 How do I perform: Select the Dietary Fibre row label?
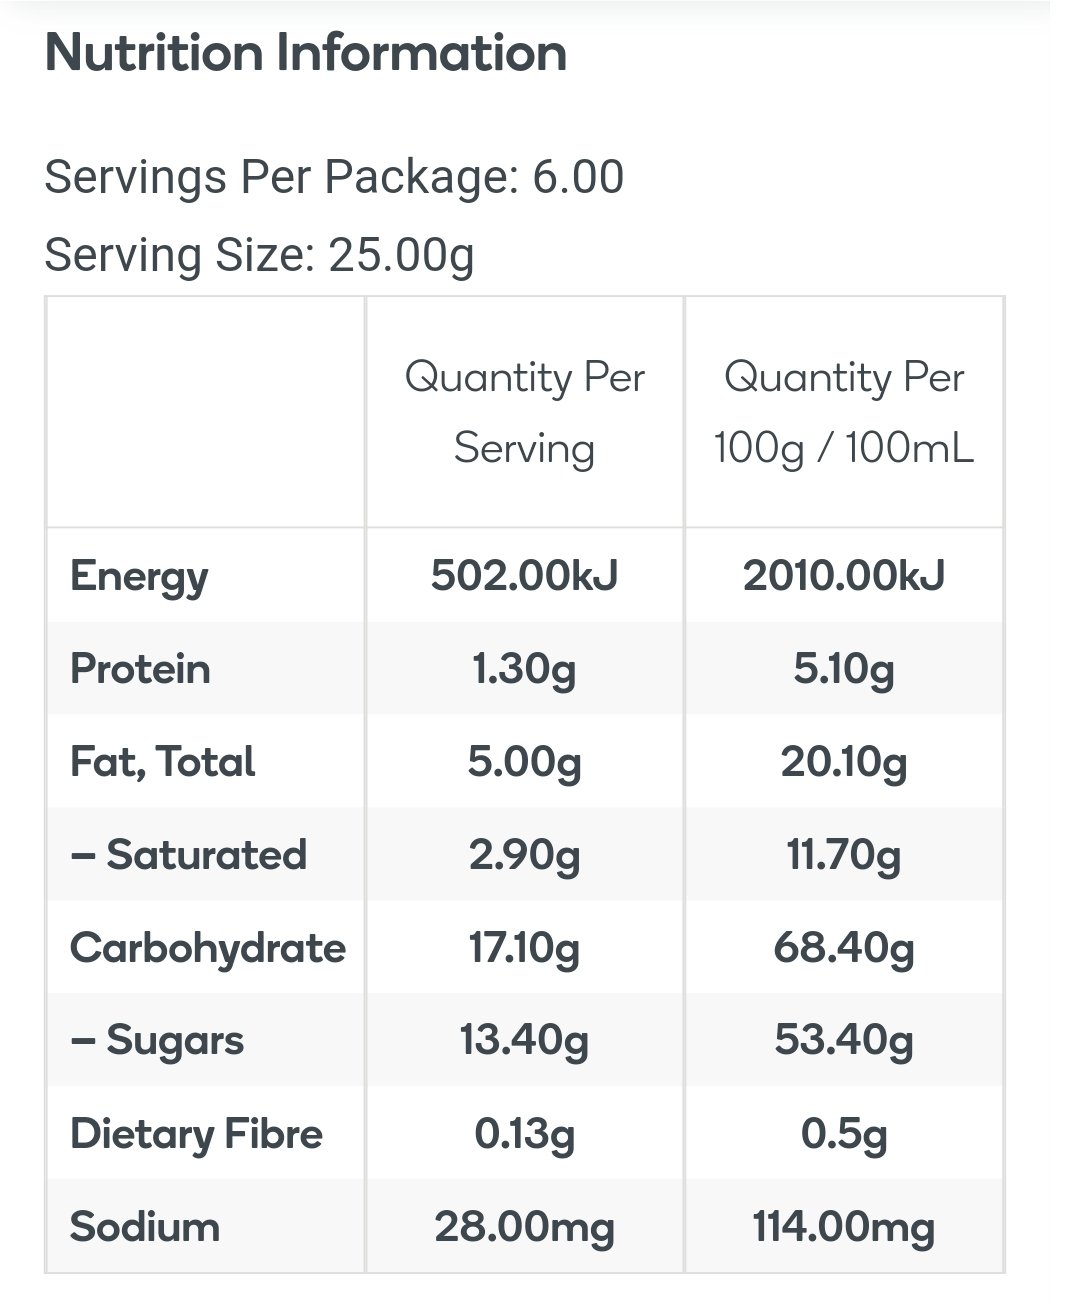click(196, 1134)
